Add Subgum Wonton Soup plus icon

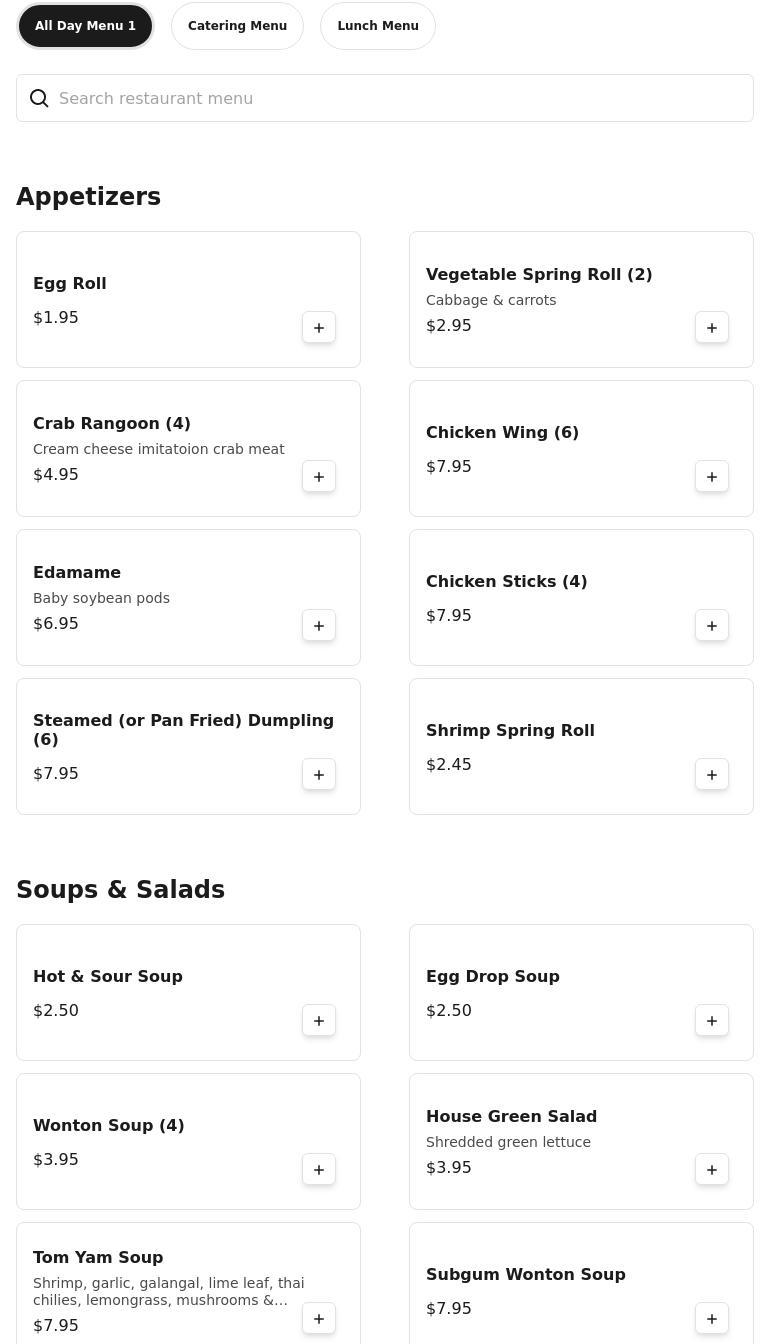712,1318
